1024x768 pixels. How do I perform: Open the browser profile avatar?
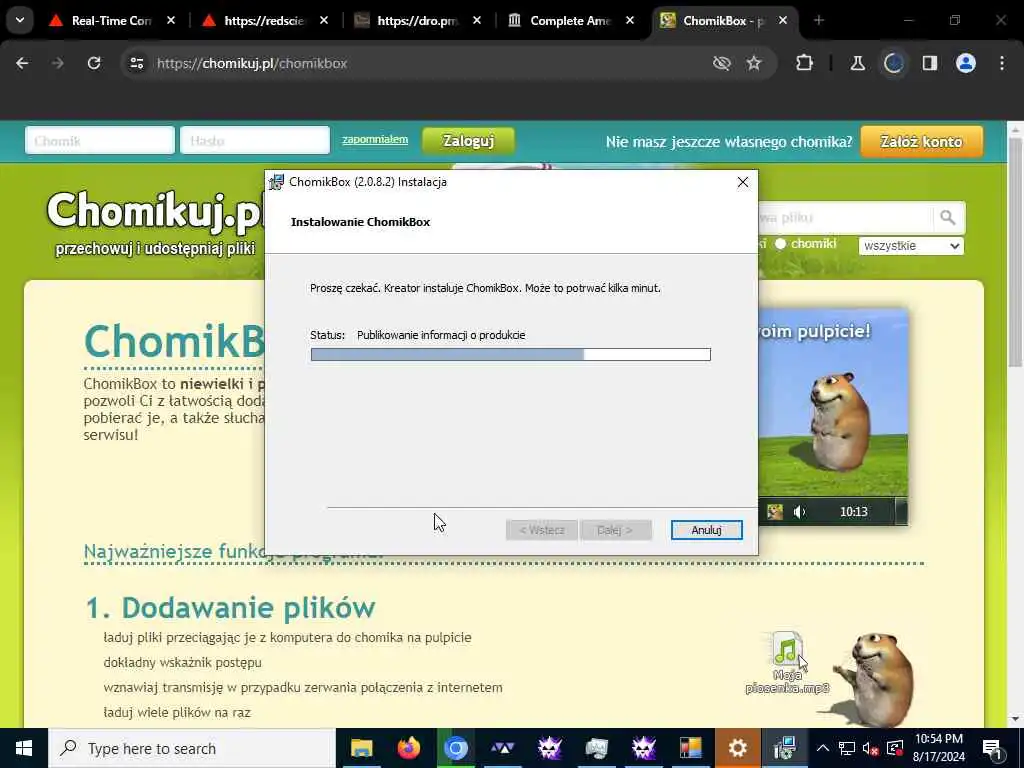(x=966, y=63)
